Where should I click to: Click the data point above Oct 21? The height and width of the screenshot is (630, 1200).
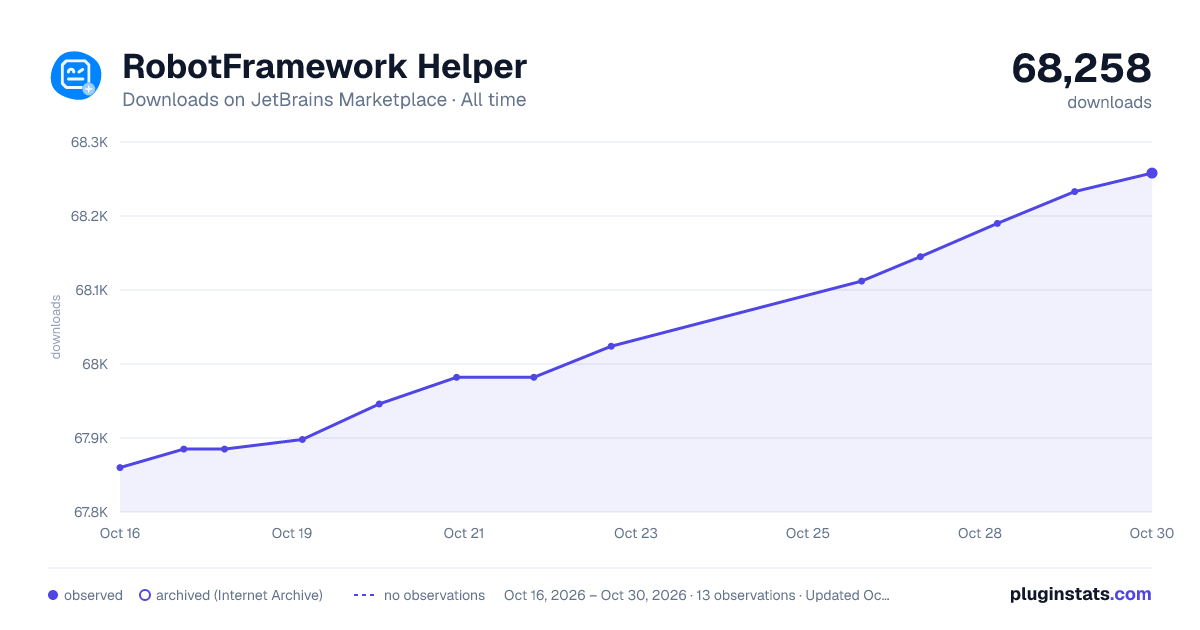click(x=456, y=377)
